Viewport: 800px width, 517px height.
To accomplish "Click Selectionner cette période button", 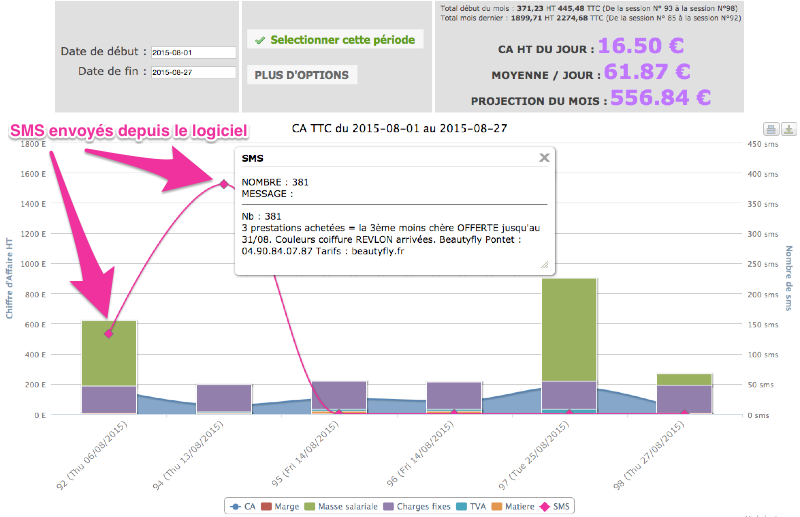I will 335,40.
